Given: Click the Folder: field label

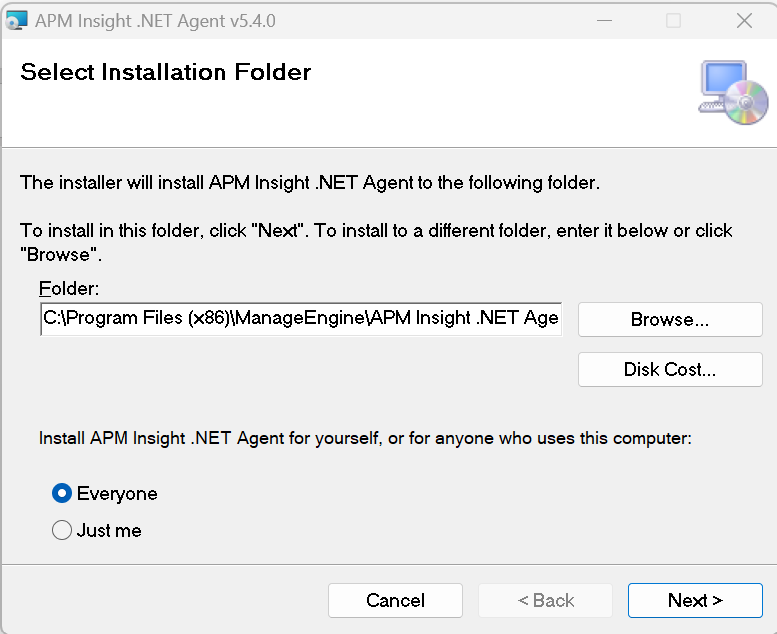Looking at the screenshot, I should point(70,289).
